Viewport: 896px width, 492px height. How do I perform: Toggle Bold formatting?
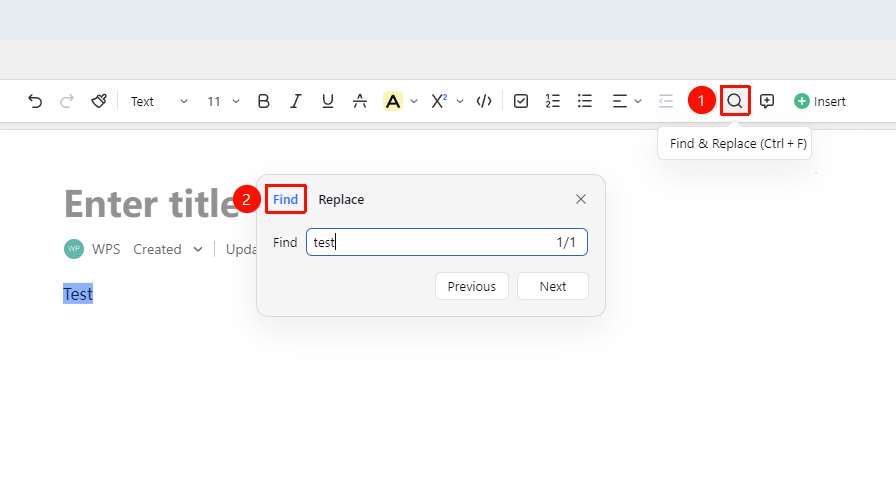point(263,101)
